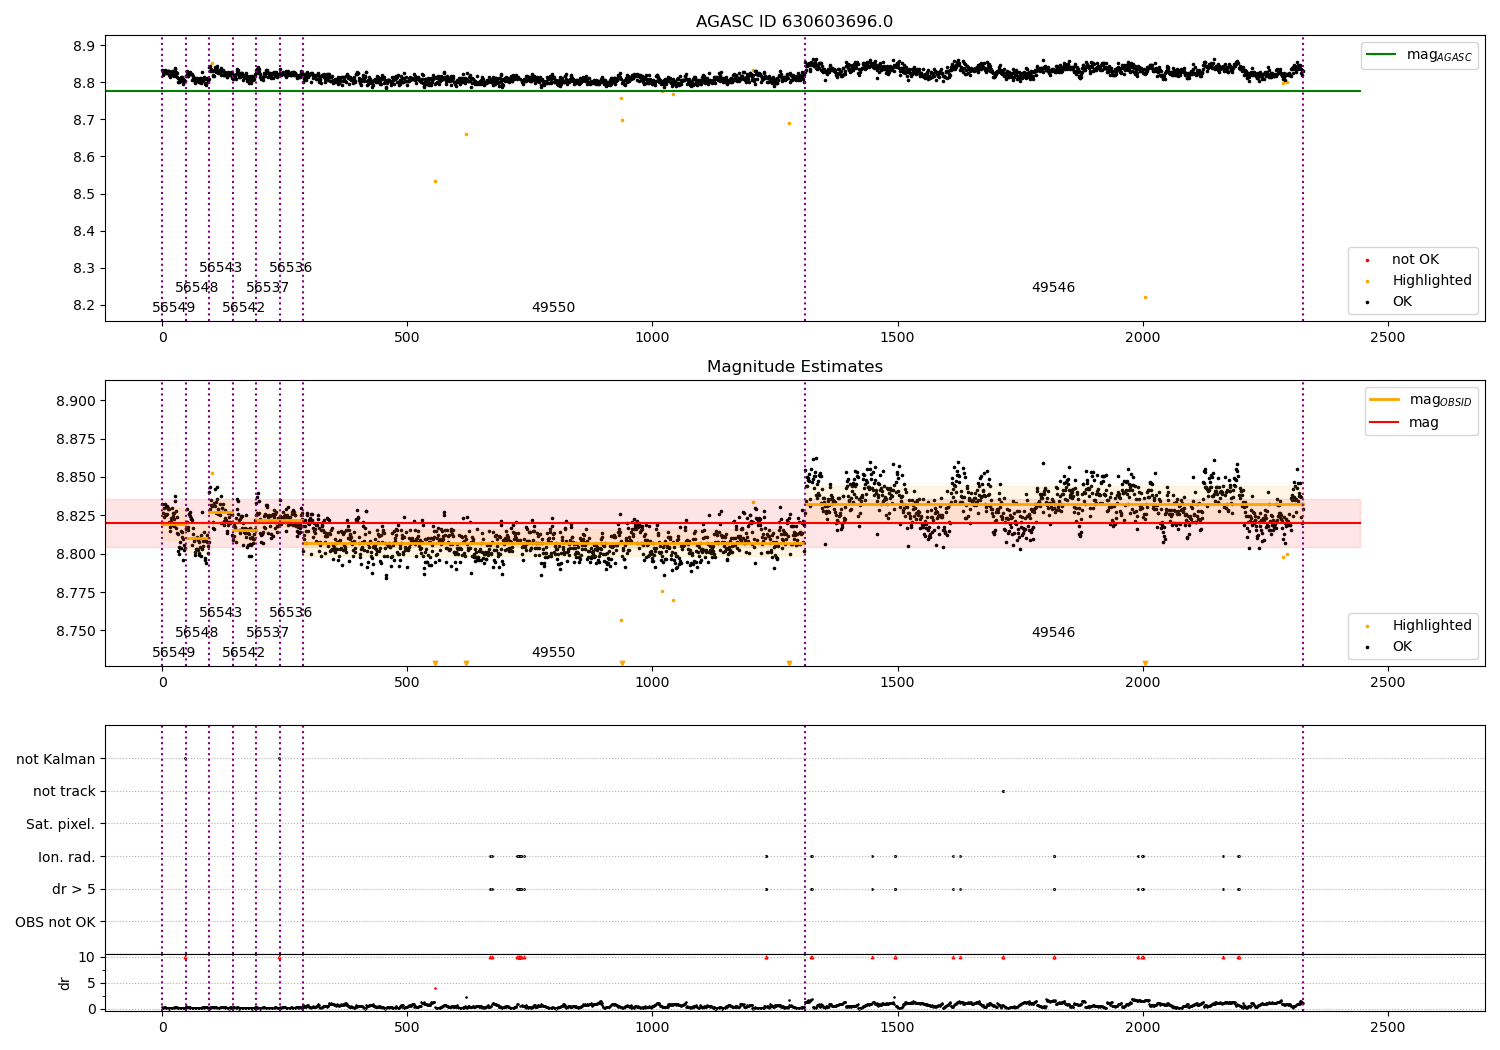Click y-axis tick "8.5" in top plot
Image resolution: width=1500 pixels, height=1050 pixels.
click(x=84, y=194)
